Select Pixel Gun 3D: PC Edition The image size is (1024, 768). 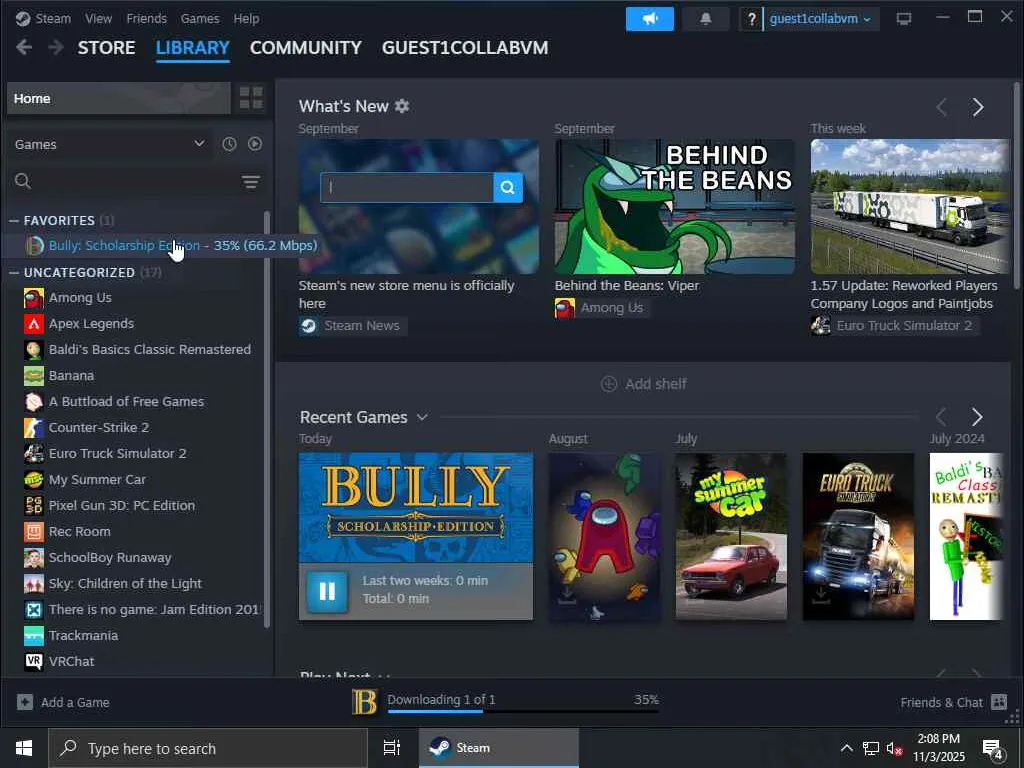[121, 505]
